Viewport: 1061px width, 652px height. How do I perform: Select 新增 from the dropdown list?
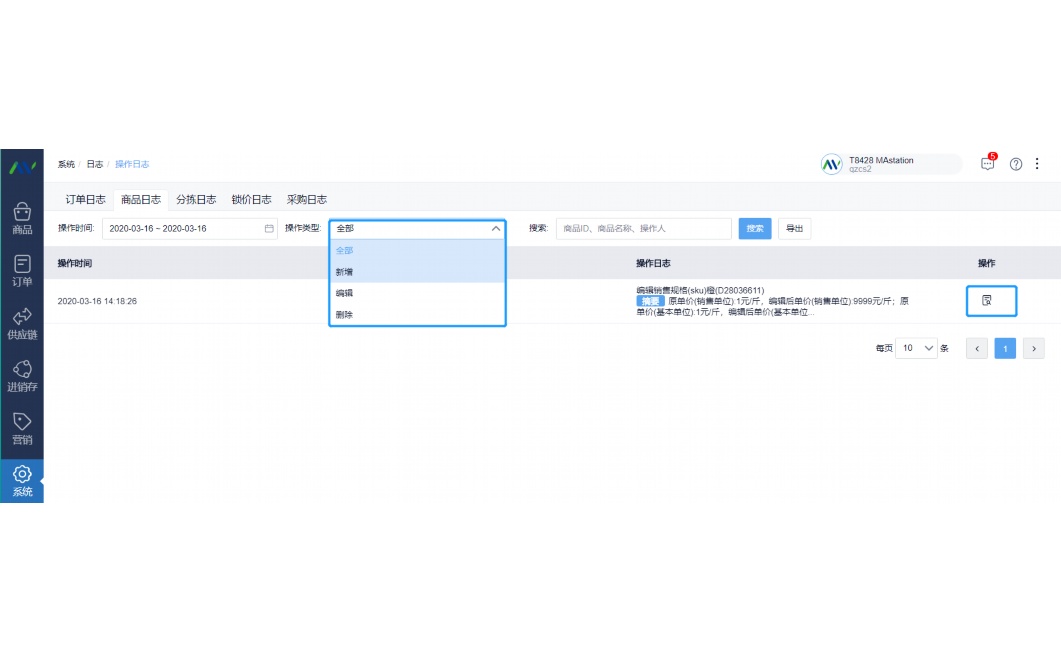344,272
